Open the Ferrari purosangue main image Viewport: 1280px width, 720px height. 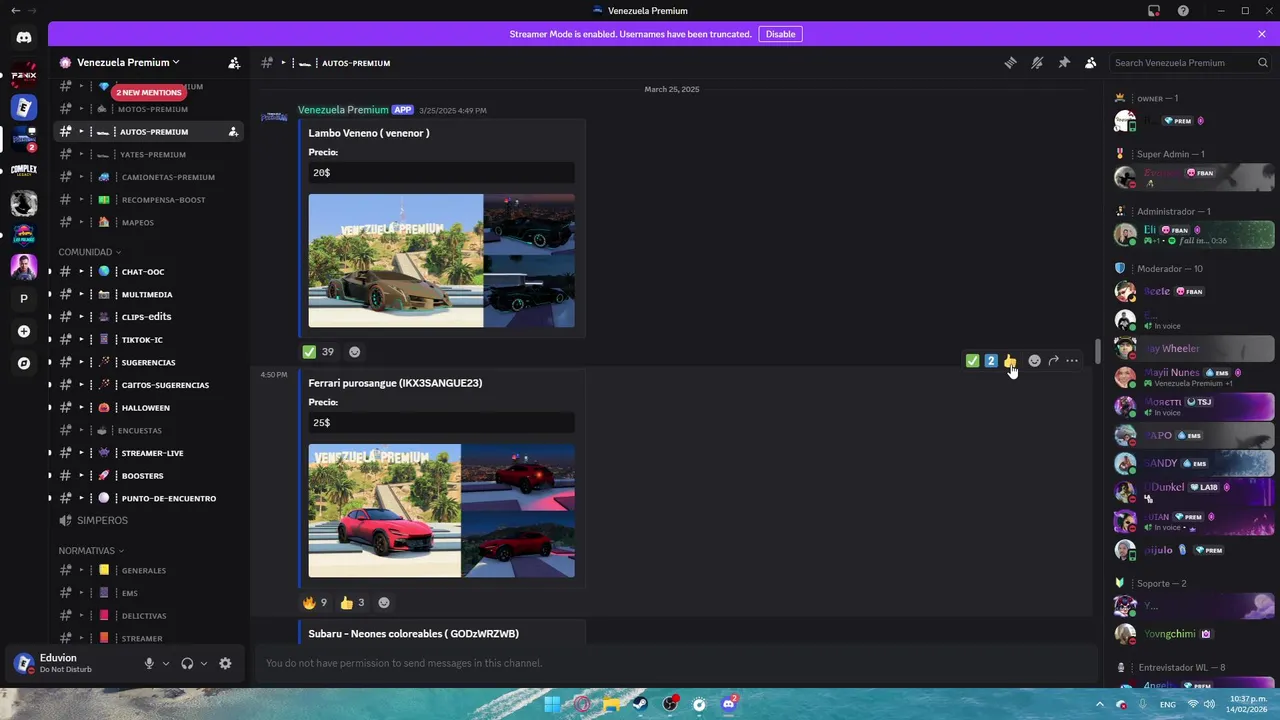point(385,511)
